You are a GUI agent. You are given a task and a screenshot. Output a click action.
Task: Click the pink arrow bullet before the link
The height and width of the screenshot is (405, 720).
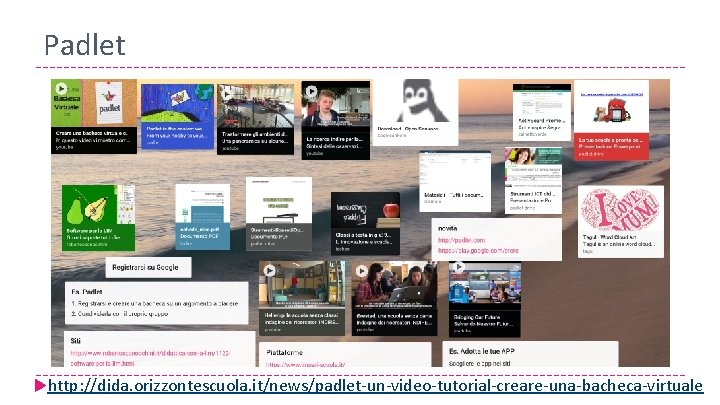pyautogui.click(x=40, y=385)
